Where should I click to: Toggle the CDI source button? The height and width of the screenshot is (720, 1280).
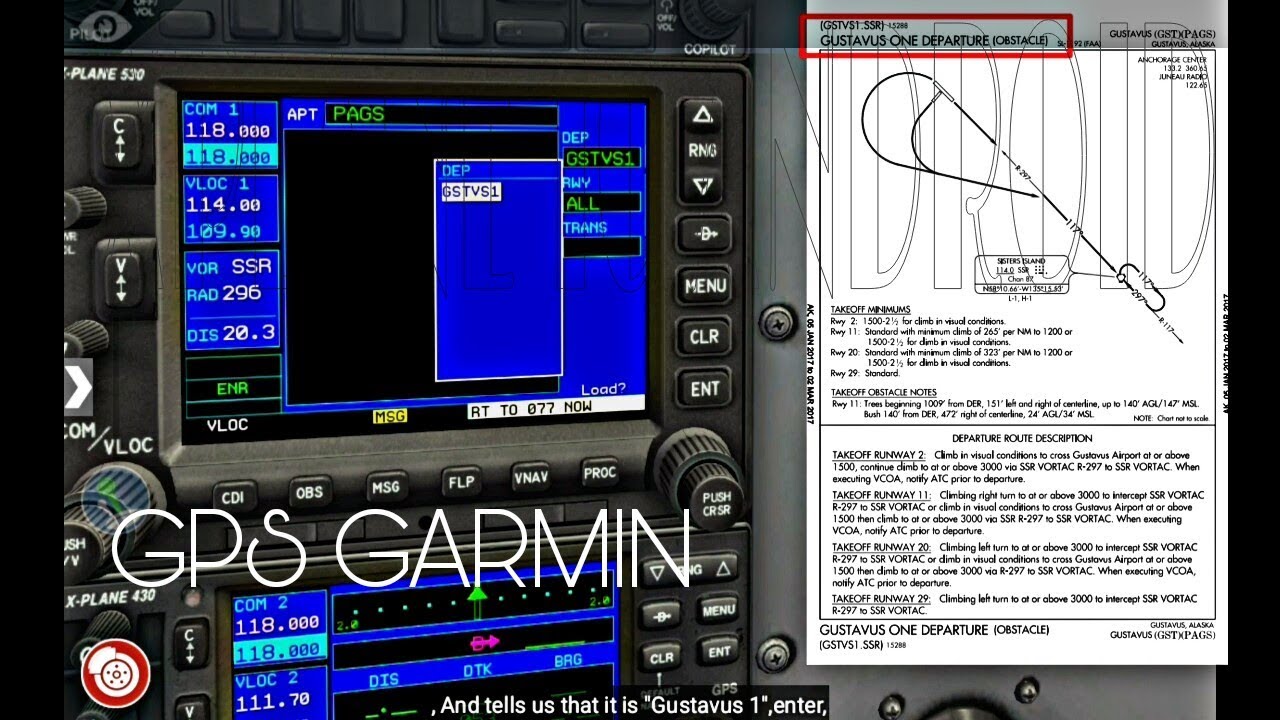tap(233, 497)
